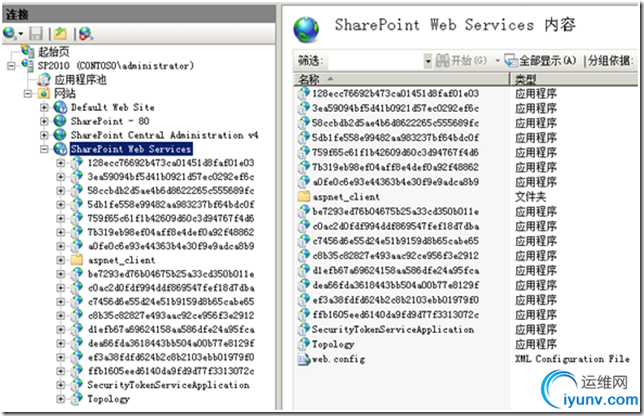Click the SharePoint - 80 globe icon
The width and height of the screenshot is (644, 416).
point(60,121)
